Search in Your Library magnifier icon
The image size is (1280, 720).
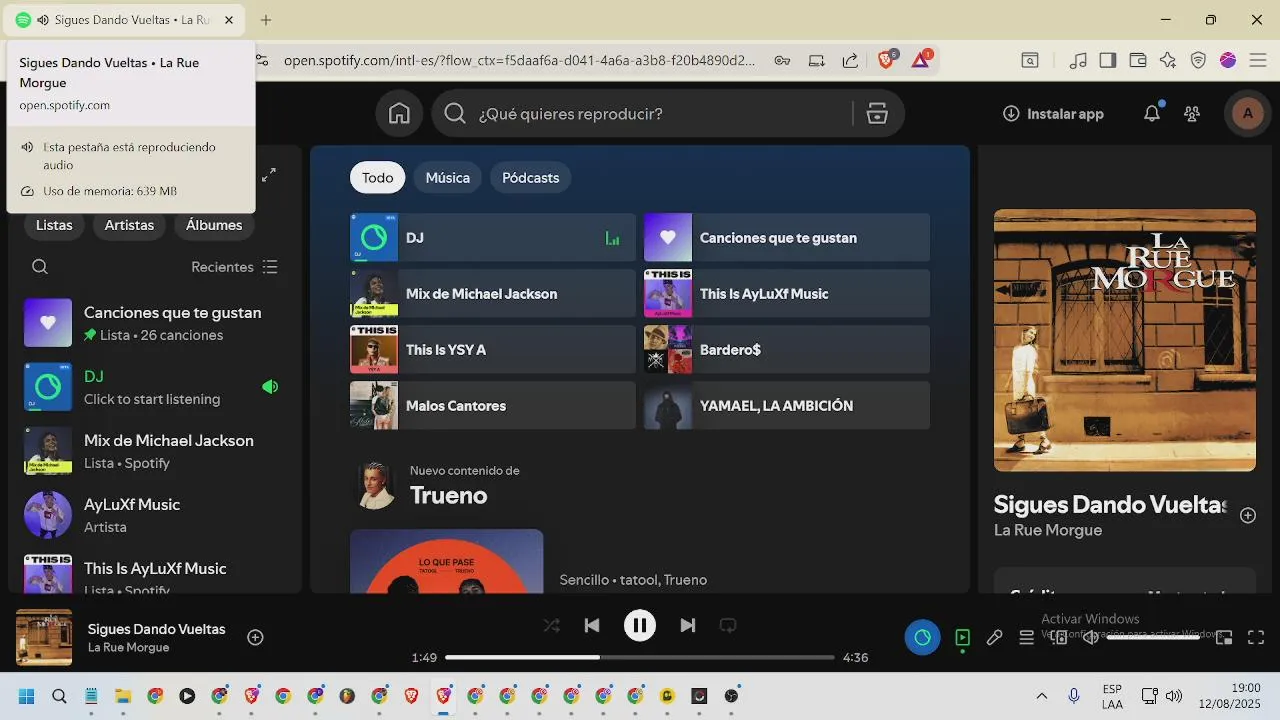click(x=40, y=267)
